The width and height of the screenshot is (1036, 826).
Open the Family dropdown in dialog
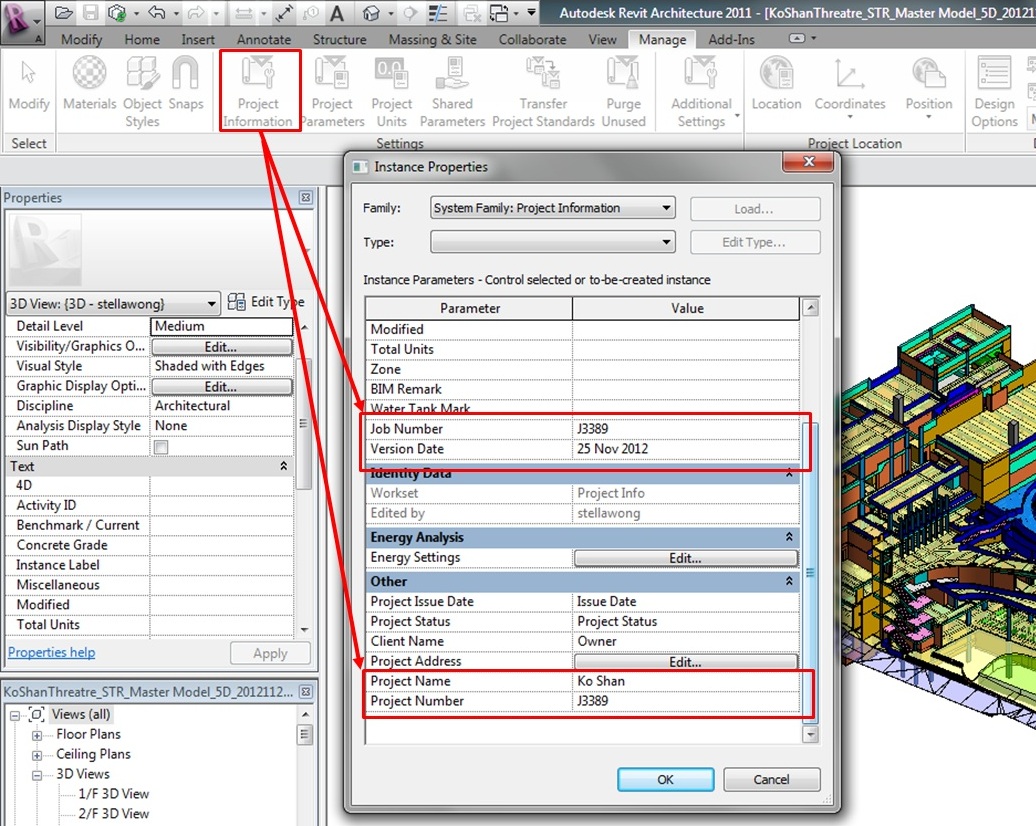tap(552, 208)
